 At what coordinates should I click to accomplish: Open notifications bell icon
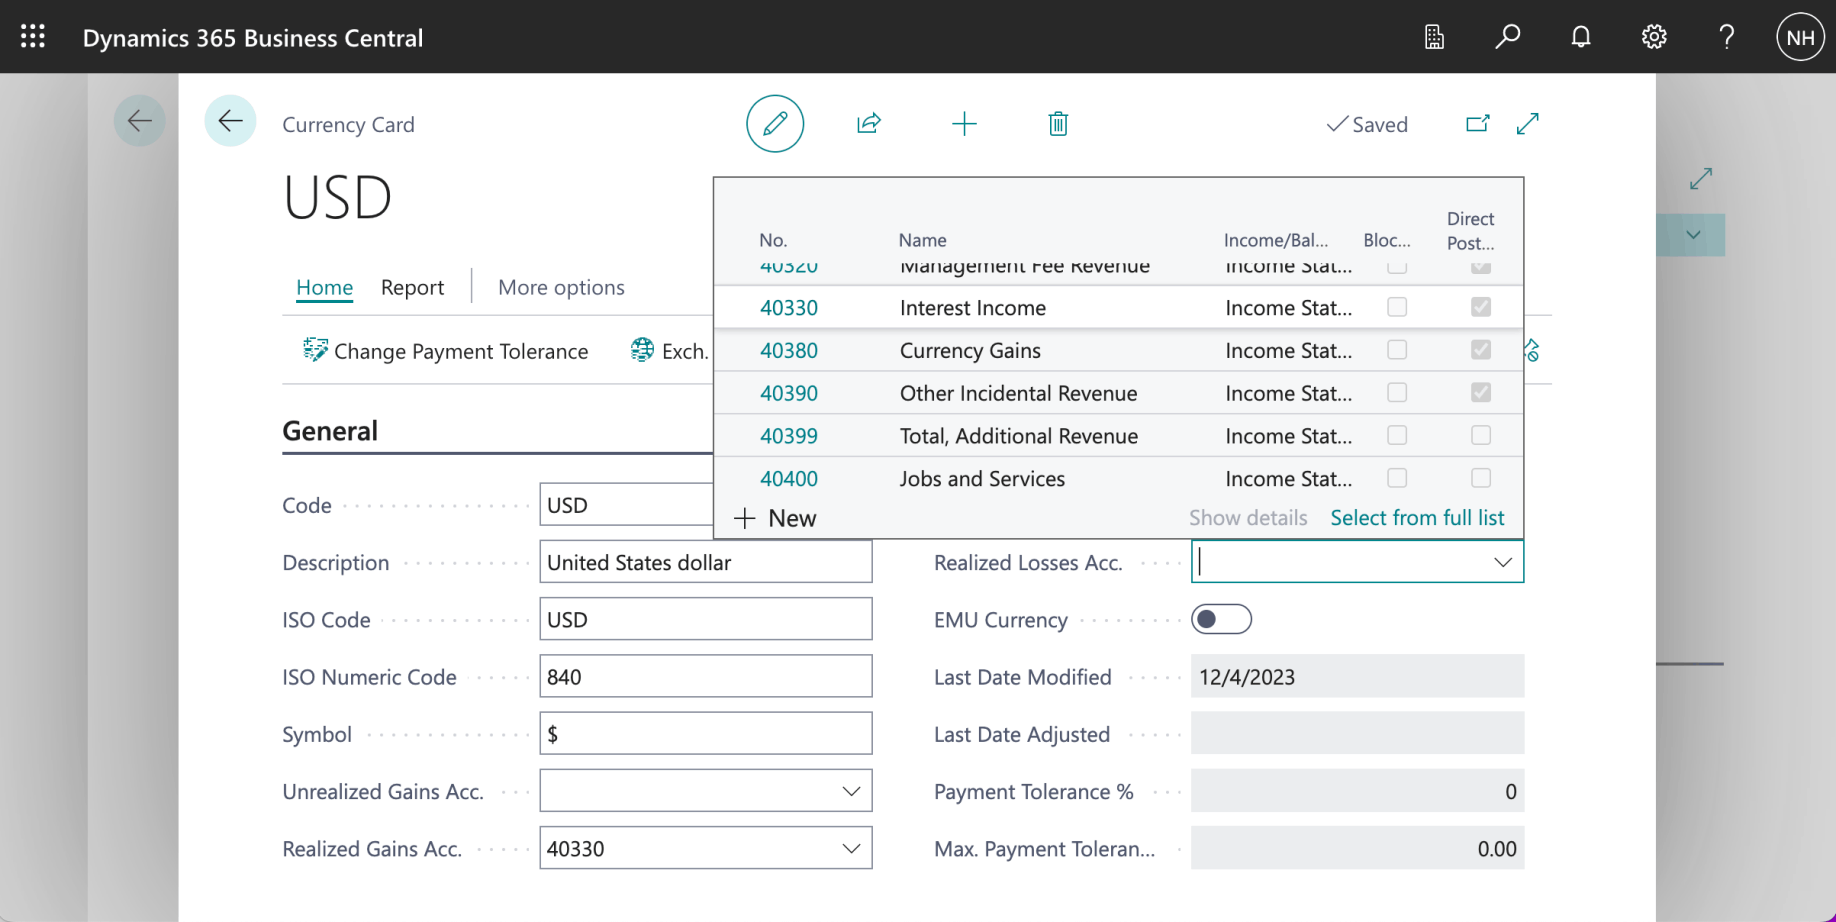click(1581, 37)
